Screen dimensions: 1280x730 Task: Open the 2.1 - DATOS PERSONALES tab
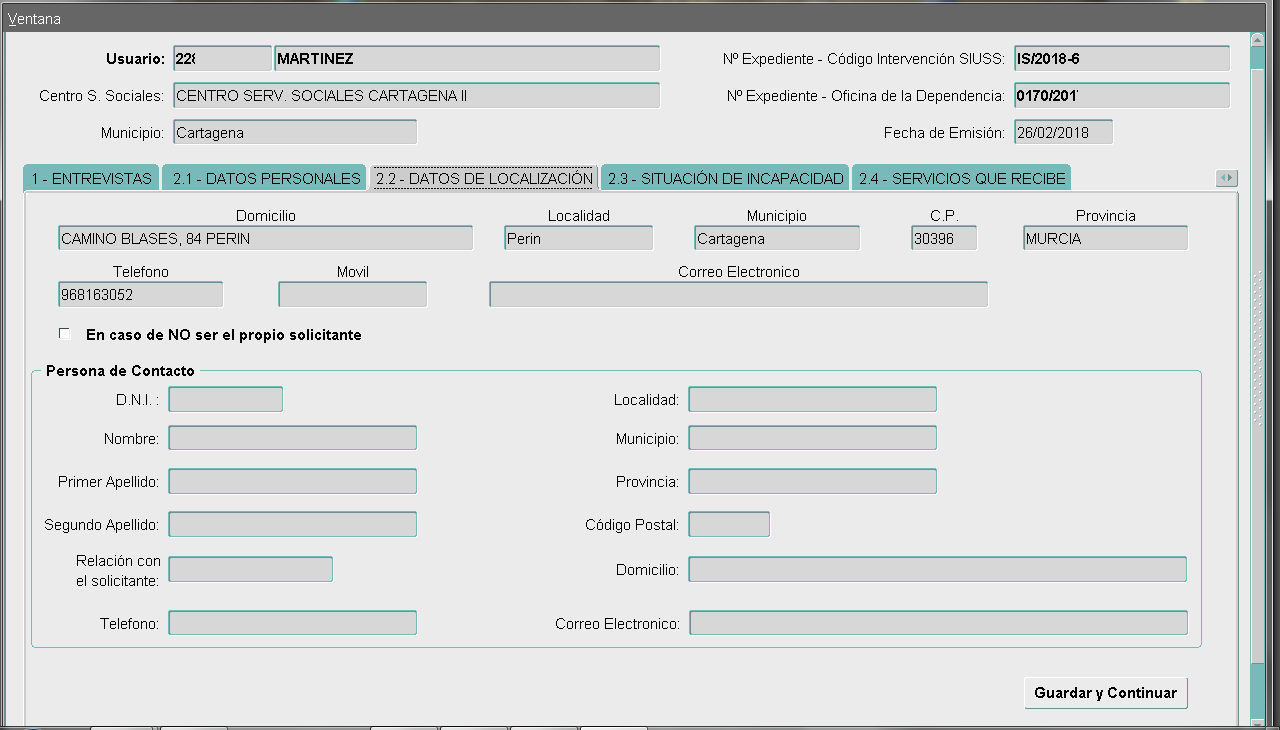pos(265,179)
